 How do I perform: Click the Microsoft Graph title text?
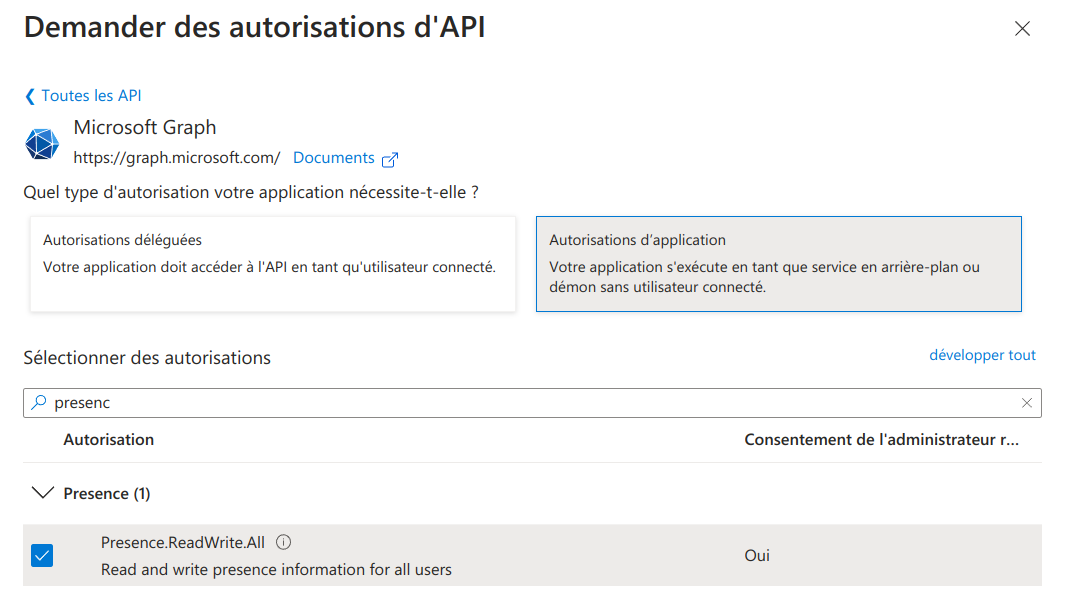(145, 127)
